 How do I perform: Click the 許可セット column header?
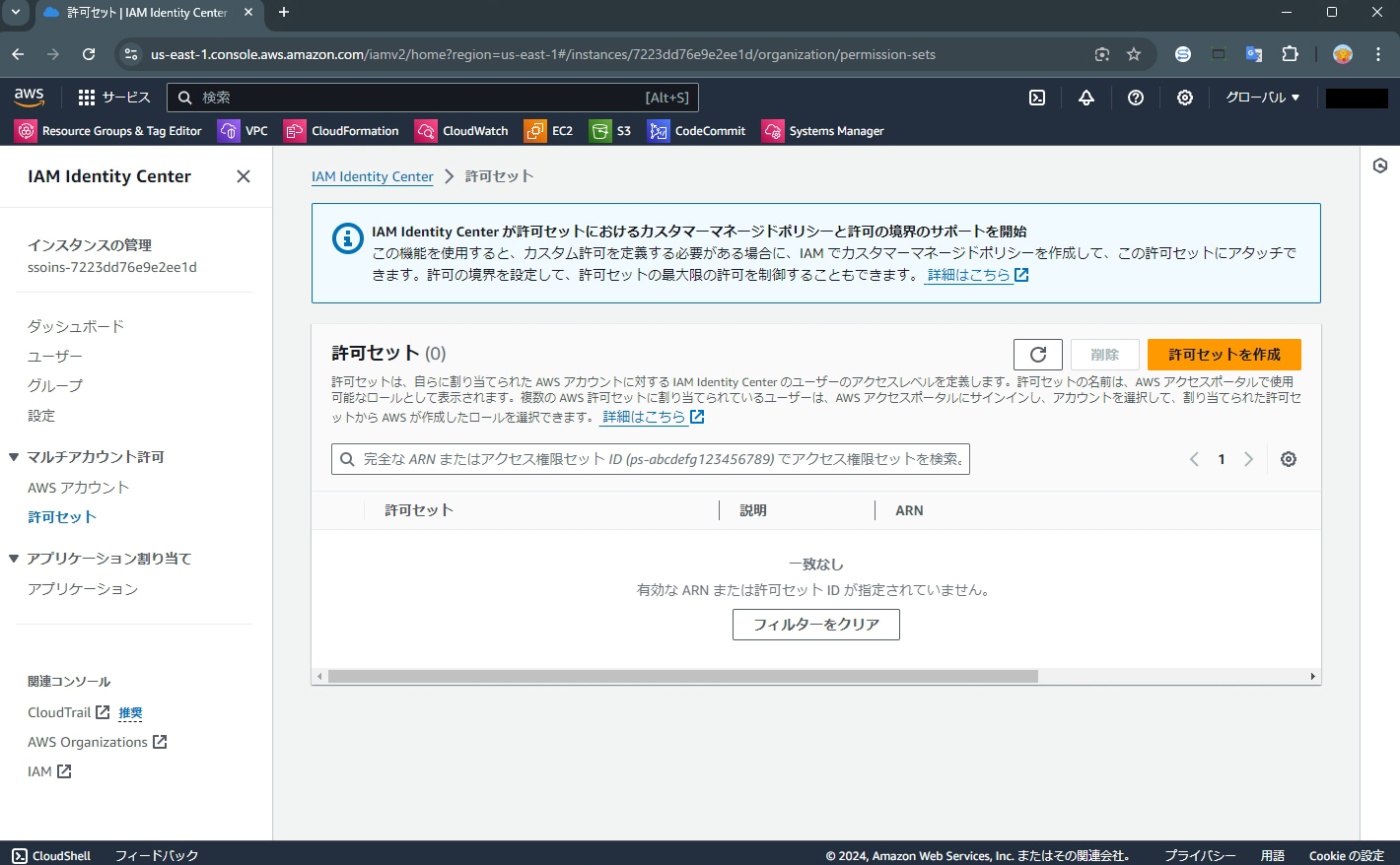coord(419,510)
